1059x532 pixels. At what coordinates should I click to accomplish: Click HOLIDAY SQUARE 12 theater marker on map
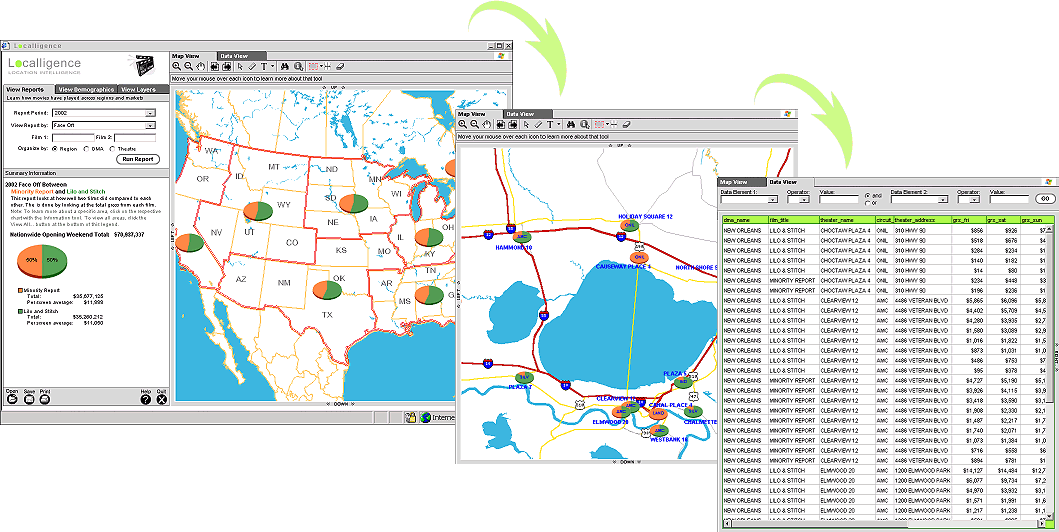tap(629, 225)
